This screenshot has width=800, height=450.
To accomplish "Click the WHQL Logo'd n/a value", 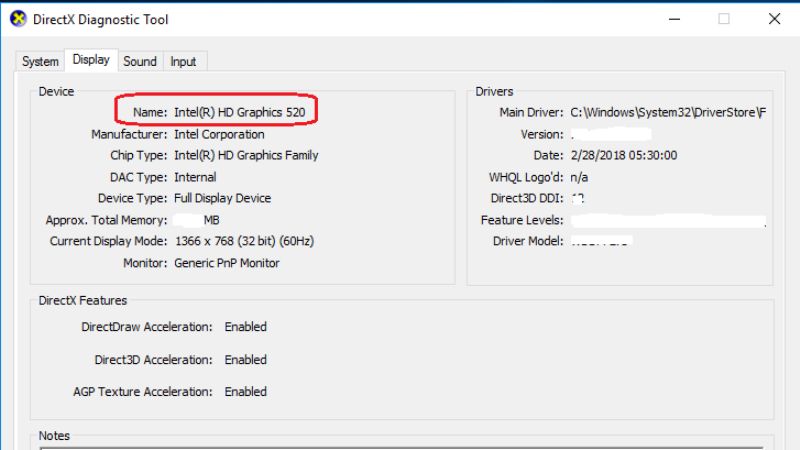I will tap(579, 177).
